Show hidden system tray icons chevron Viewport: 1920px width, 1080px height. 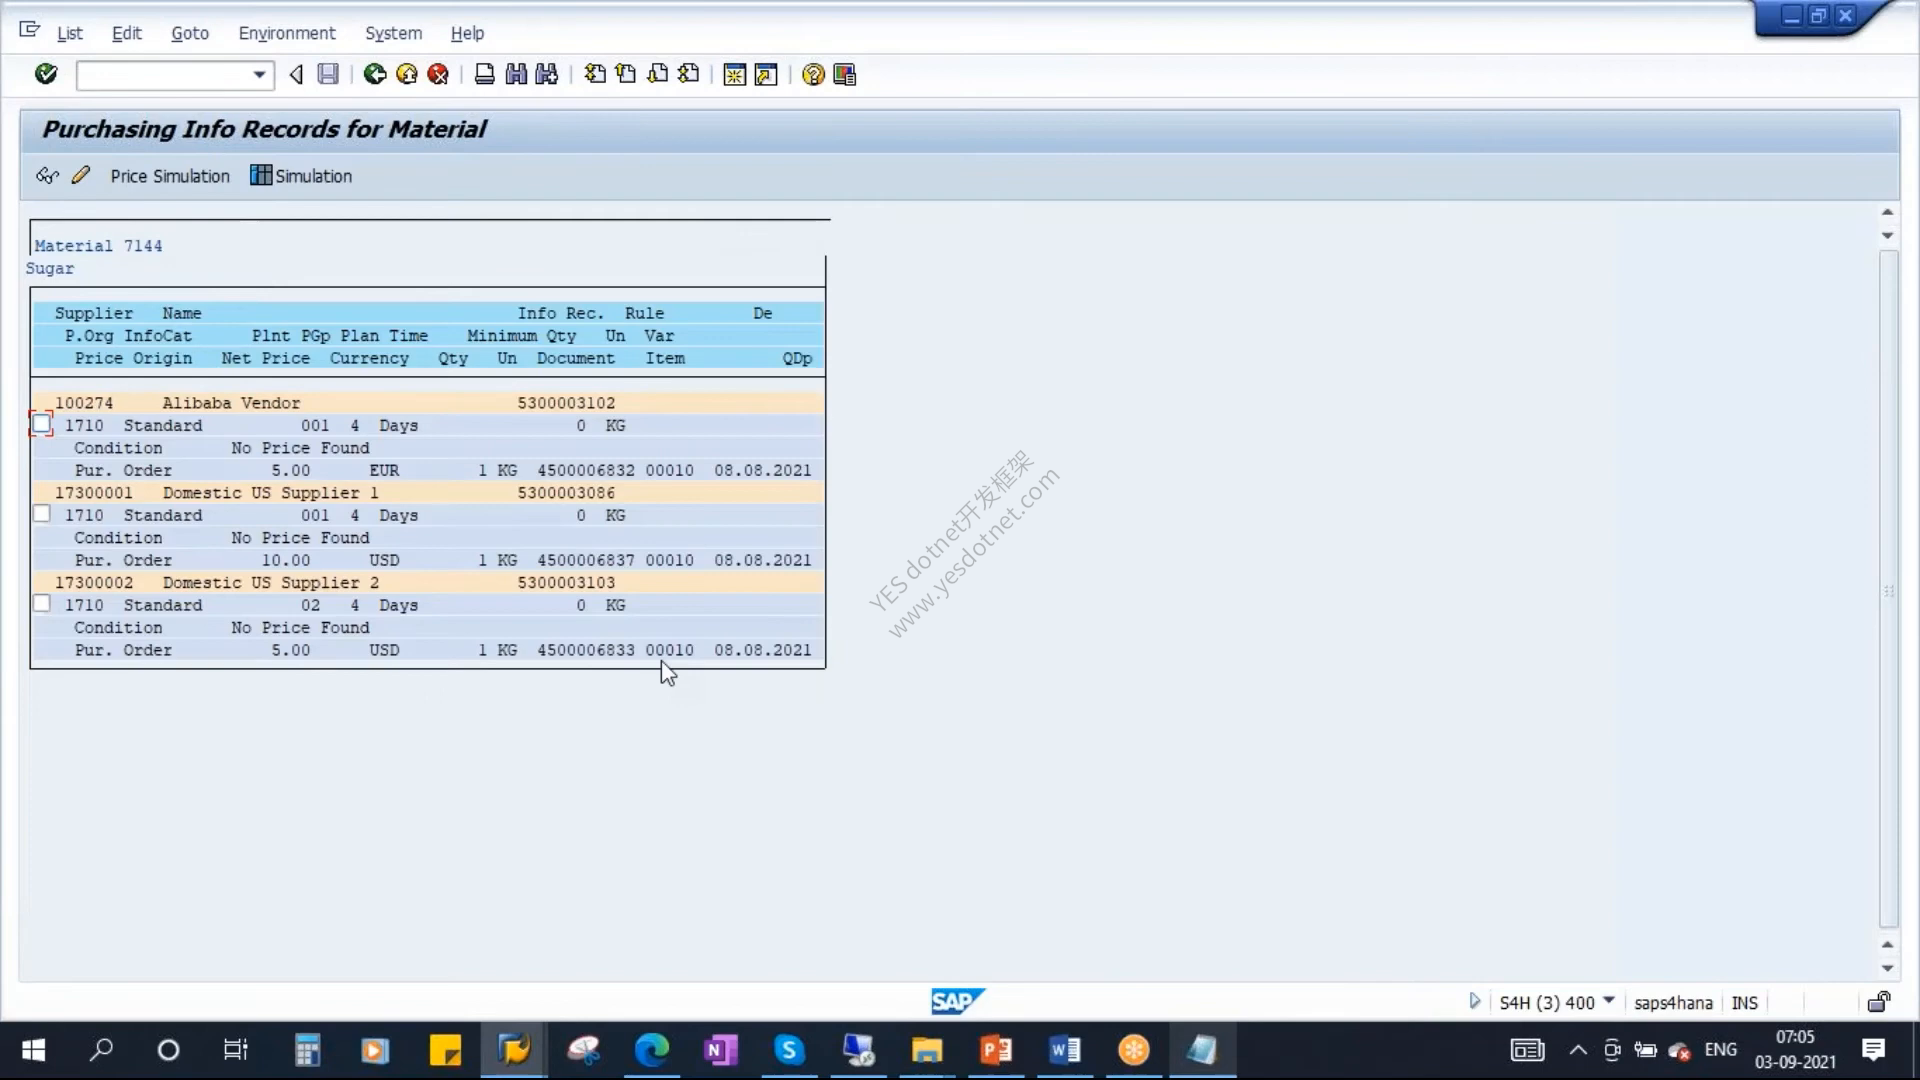tap(1577, 1050)
